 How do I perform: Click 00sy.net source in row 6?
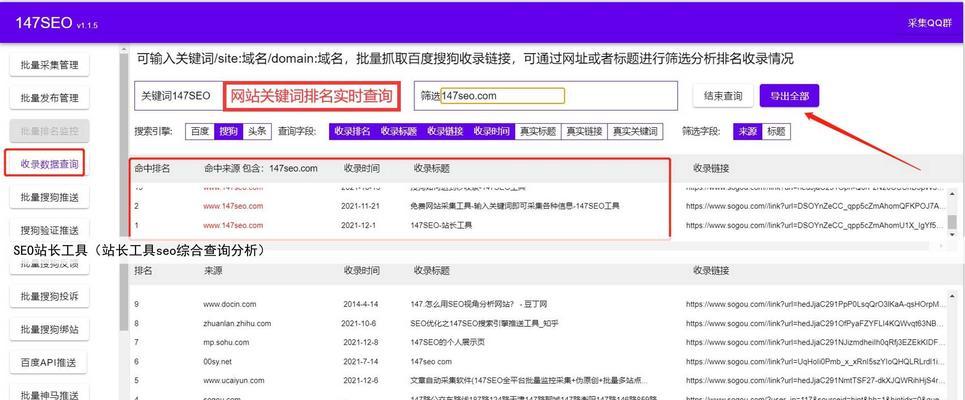(218, 361)
